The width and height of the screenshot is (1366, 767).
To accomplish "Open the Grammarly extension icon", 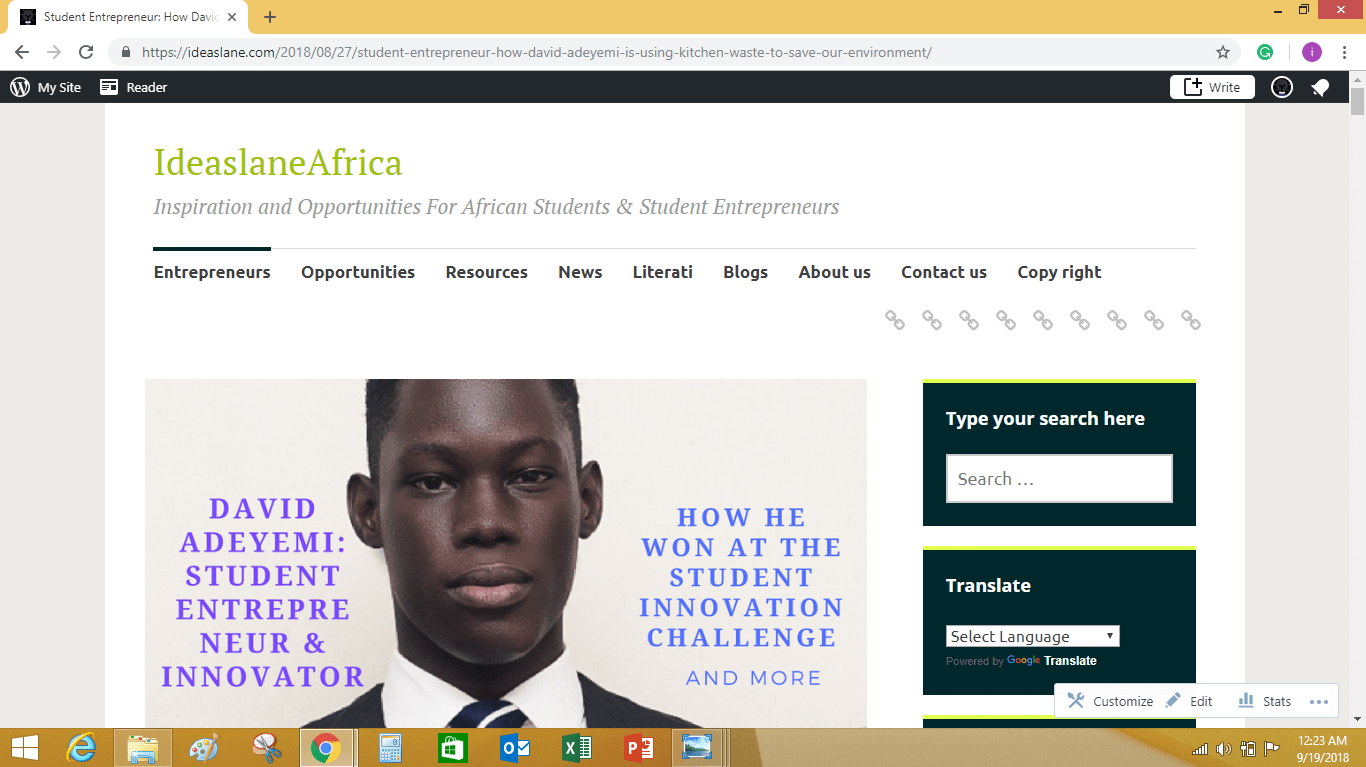I will point(1265,52).
